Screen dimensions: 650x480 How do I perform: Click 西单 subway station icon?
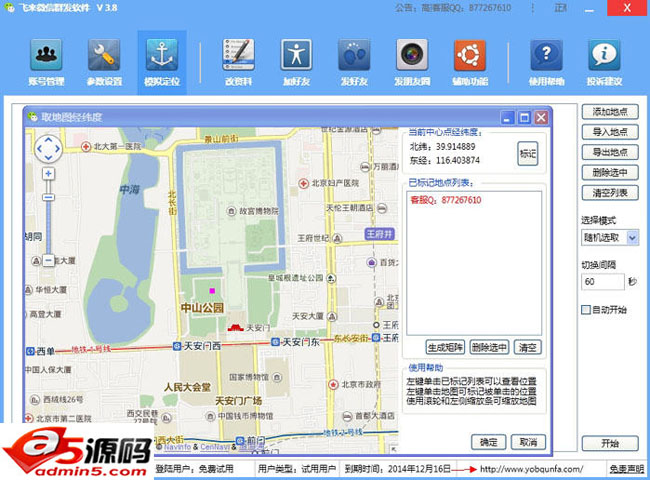click(30, 351)
